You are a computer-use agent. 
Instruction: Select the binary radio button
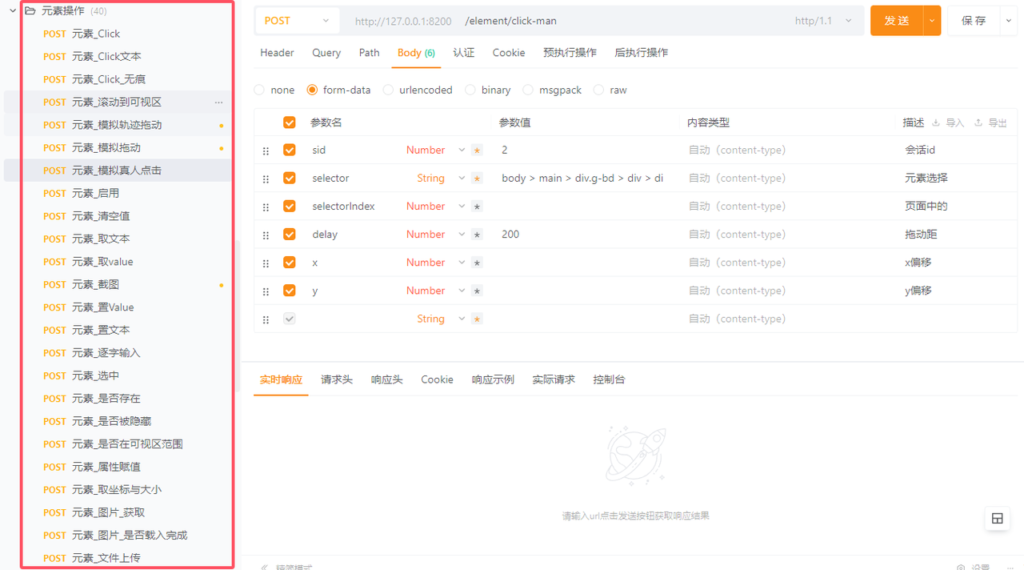470,90
